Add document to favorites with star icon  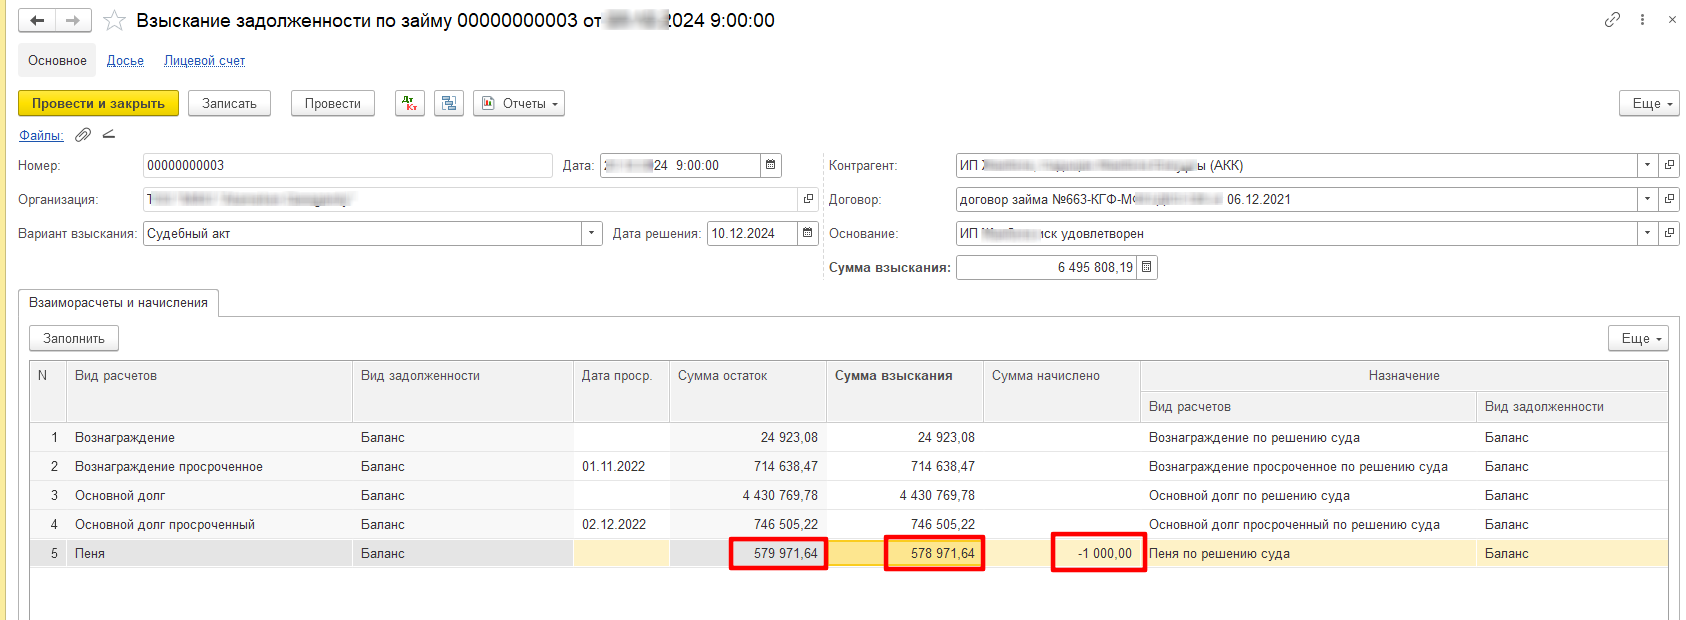(114, 20)
